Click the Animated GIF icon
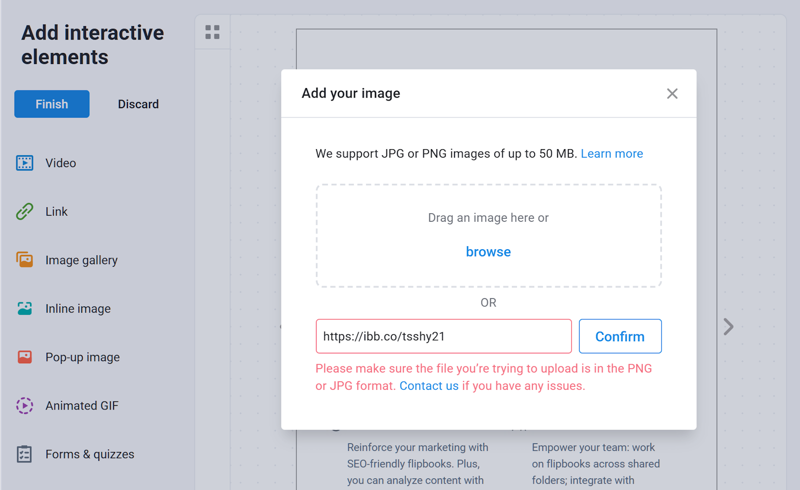The height and width of the screenshot is (490, 800). click(24, 405)
